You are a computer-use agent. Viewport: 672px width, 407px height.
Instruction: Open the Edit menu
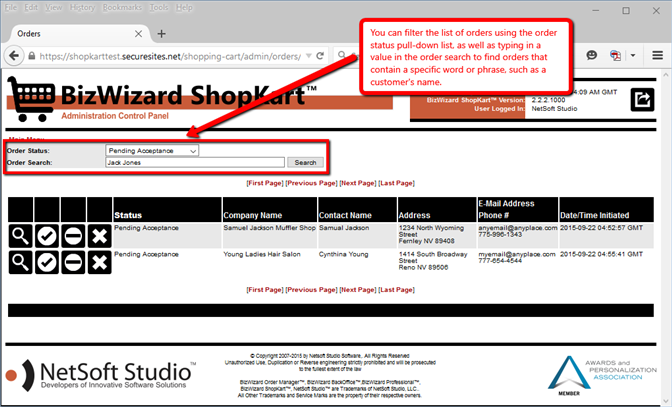click(x=31, y=7)
